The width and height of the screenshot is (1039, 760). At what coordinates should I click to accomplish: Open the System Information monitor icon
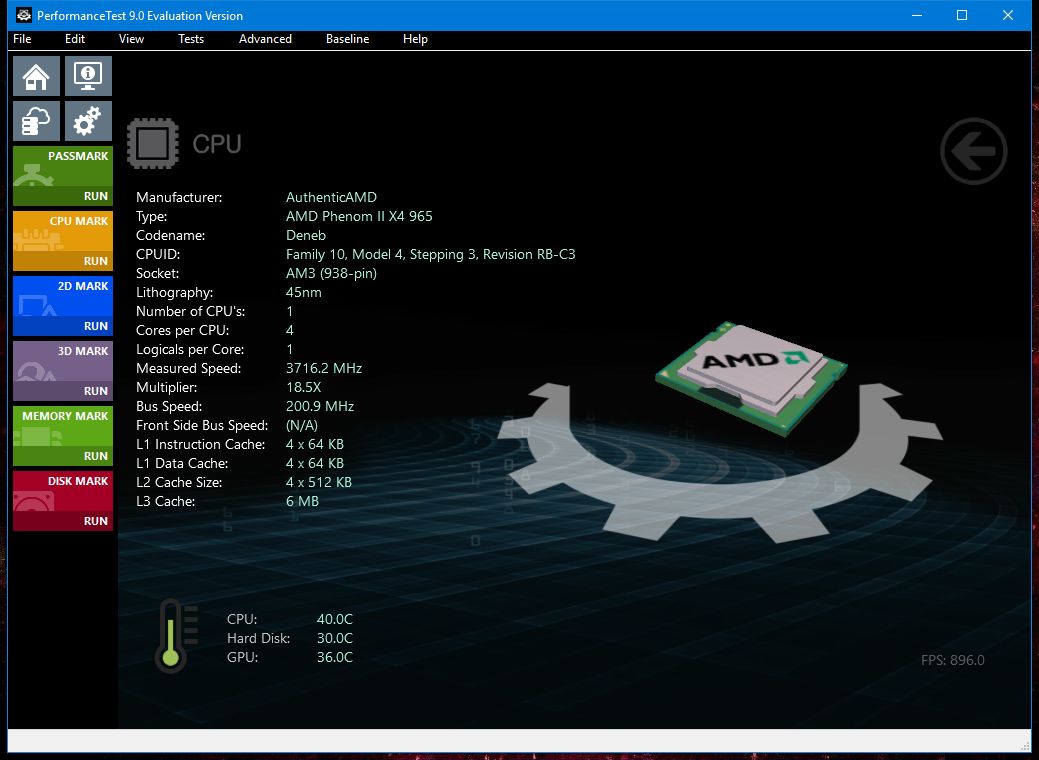coord(88,76)
